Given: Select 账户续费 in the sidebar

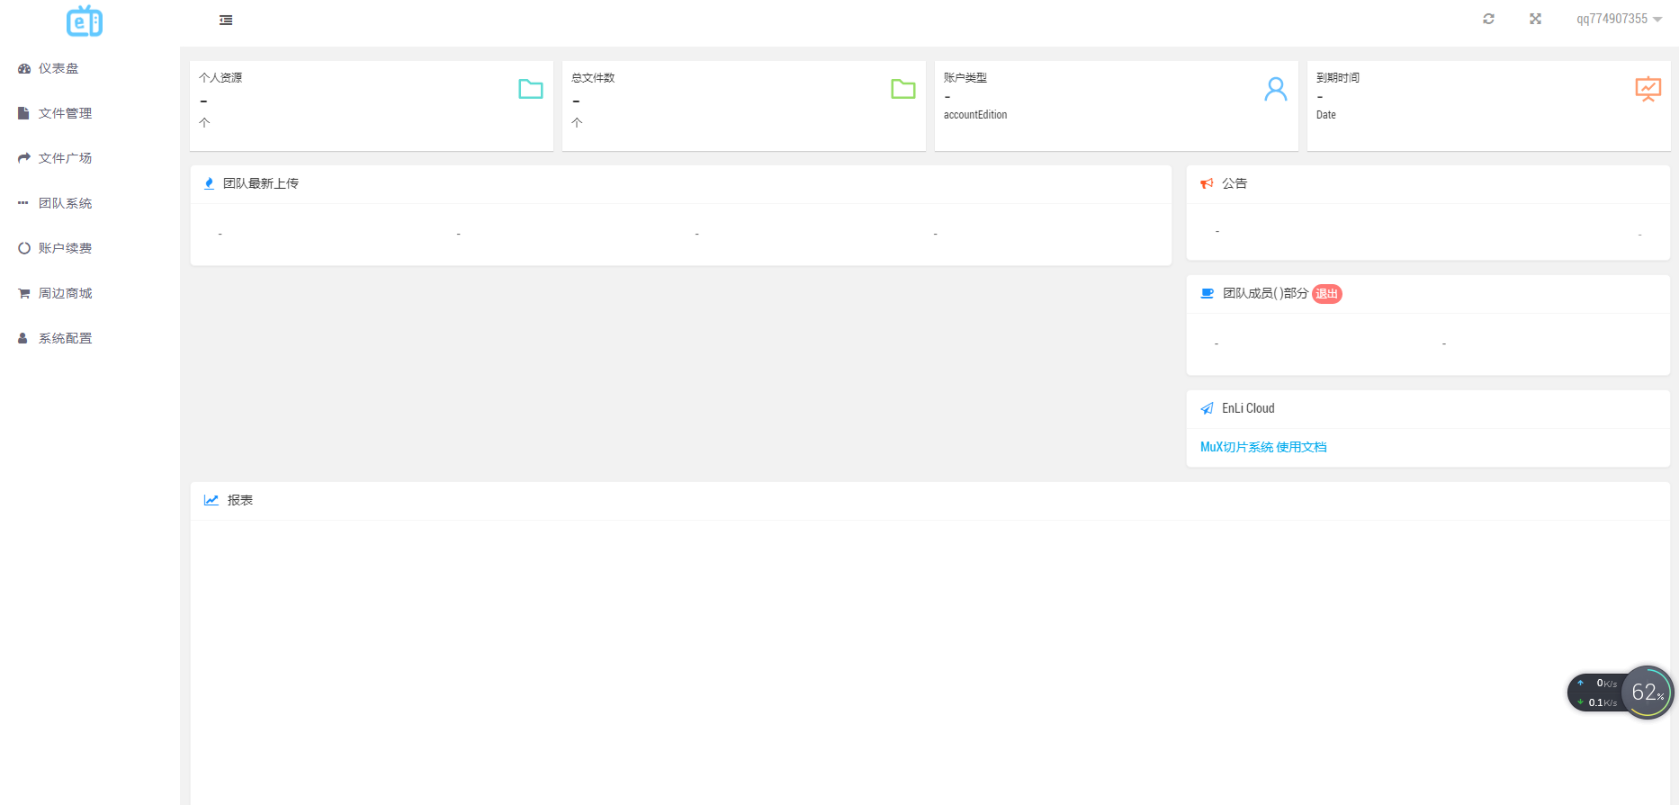Looking at the screenshot, I should [x=64, y=249].
